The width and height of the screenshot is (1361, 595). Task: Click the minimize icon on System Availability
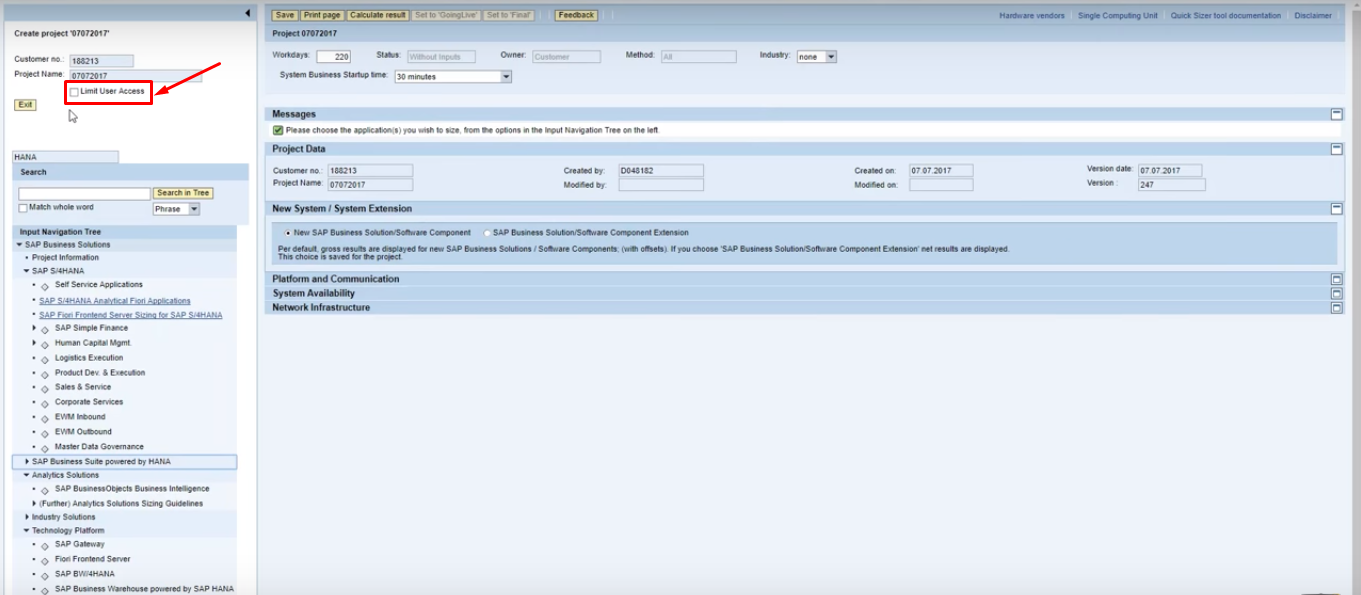point(1336,293)
